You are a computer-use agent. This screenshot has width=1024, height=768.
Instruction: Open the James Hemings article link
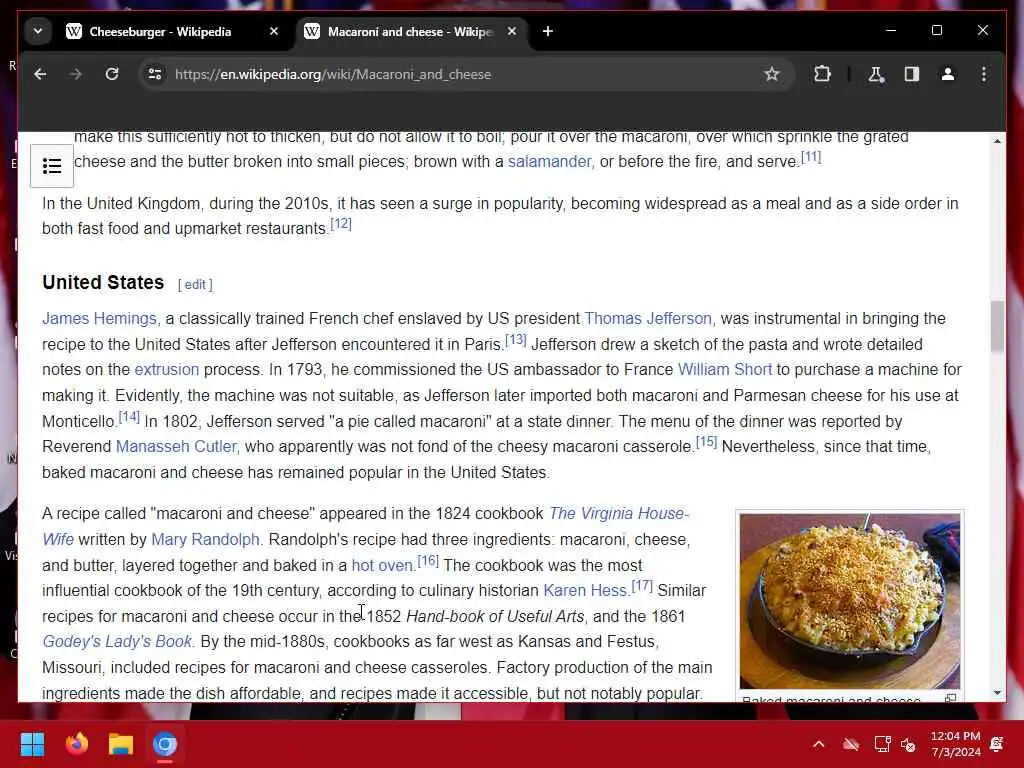point(99,319)
